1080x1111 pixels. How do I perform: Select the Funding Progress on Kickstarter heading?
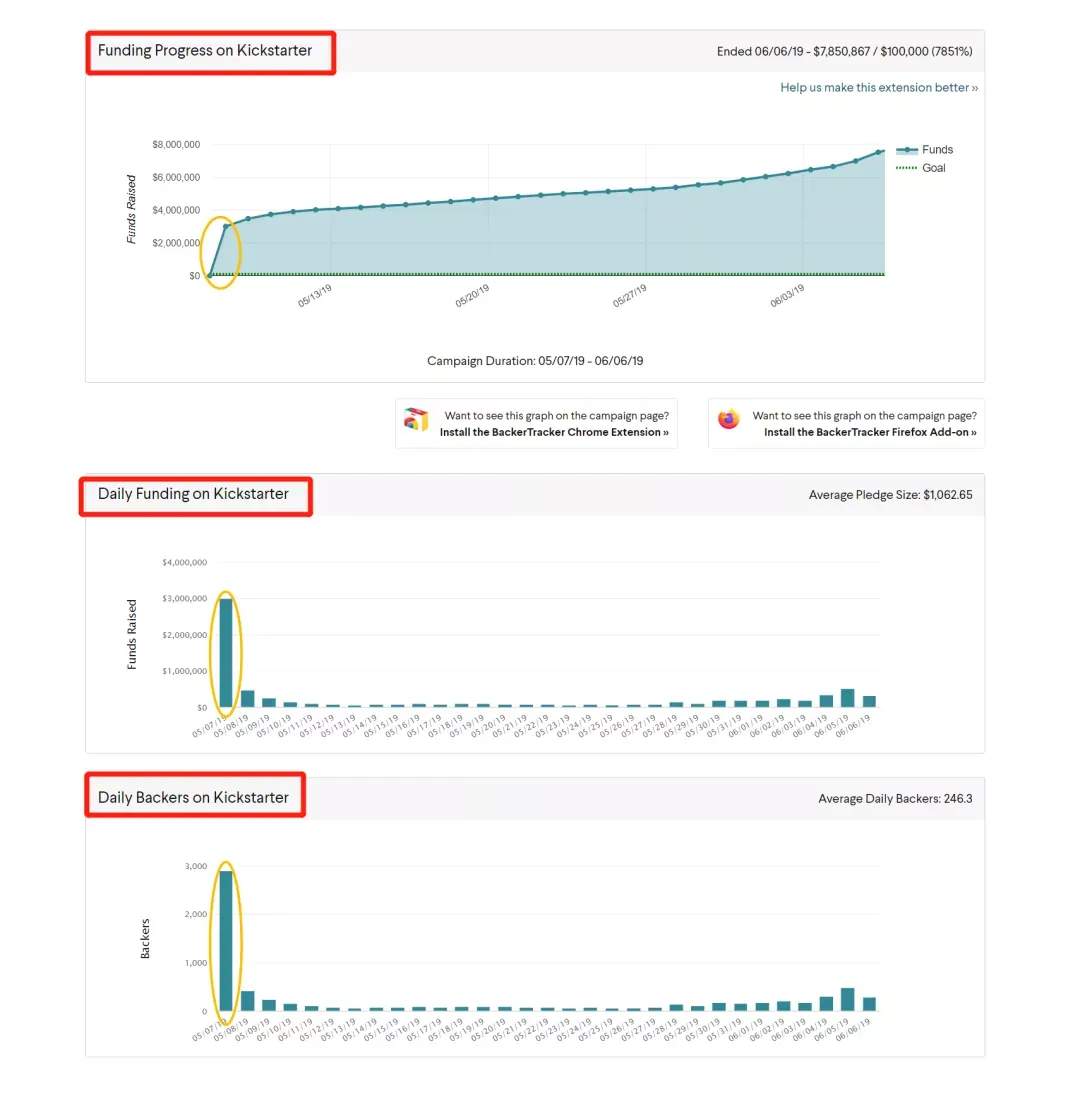(205, 51)
